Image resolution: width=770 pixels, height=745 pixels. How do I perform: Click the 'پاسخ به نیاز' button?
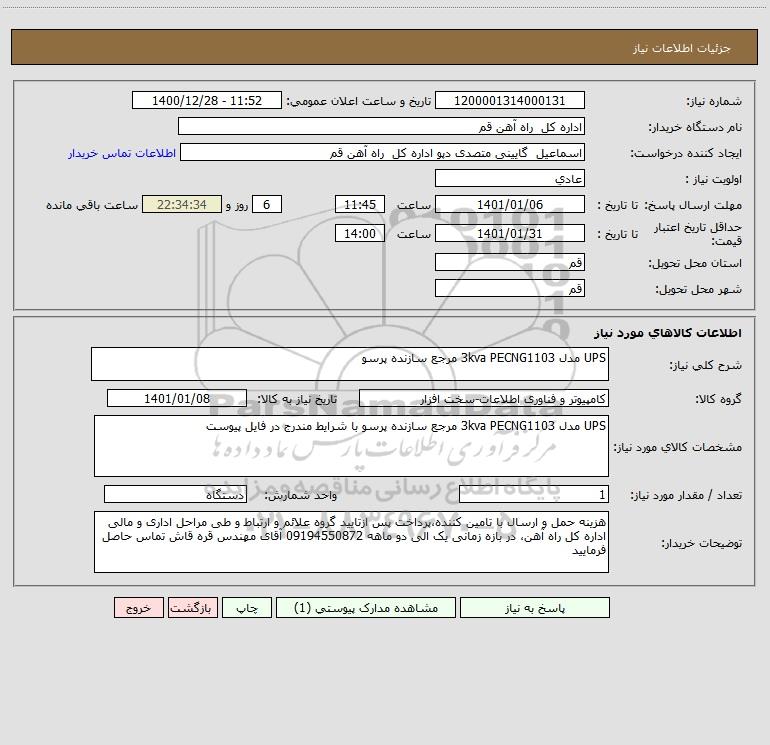click(535, 607)
